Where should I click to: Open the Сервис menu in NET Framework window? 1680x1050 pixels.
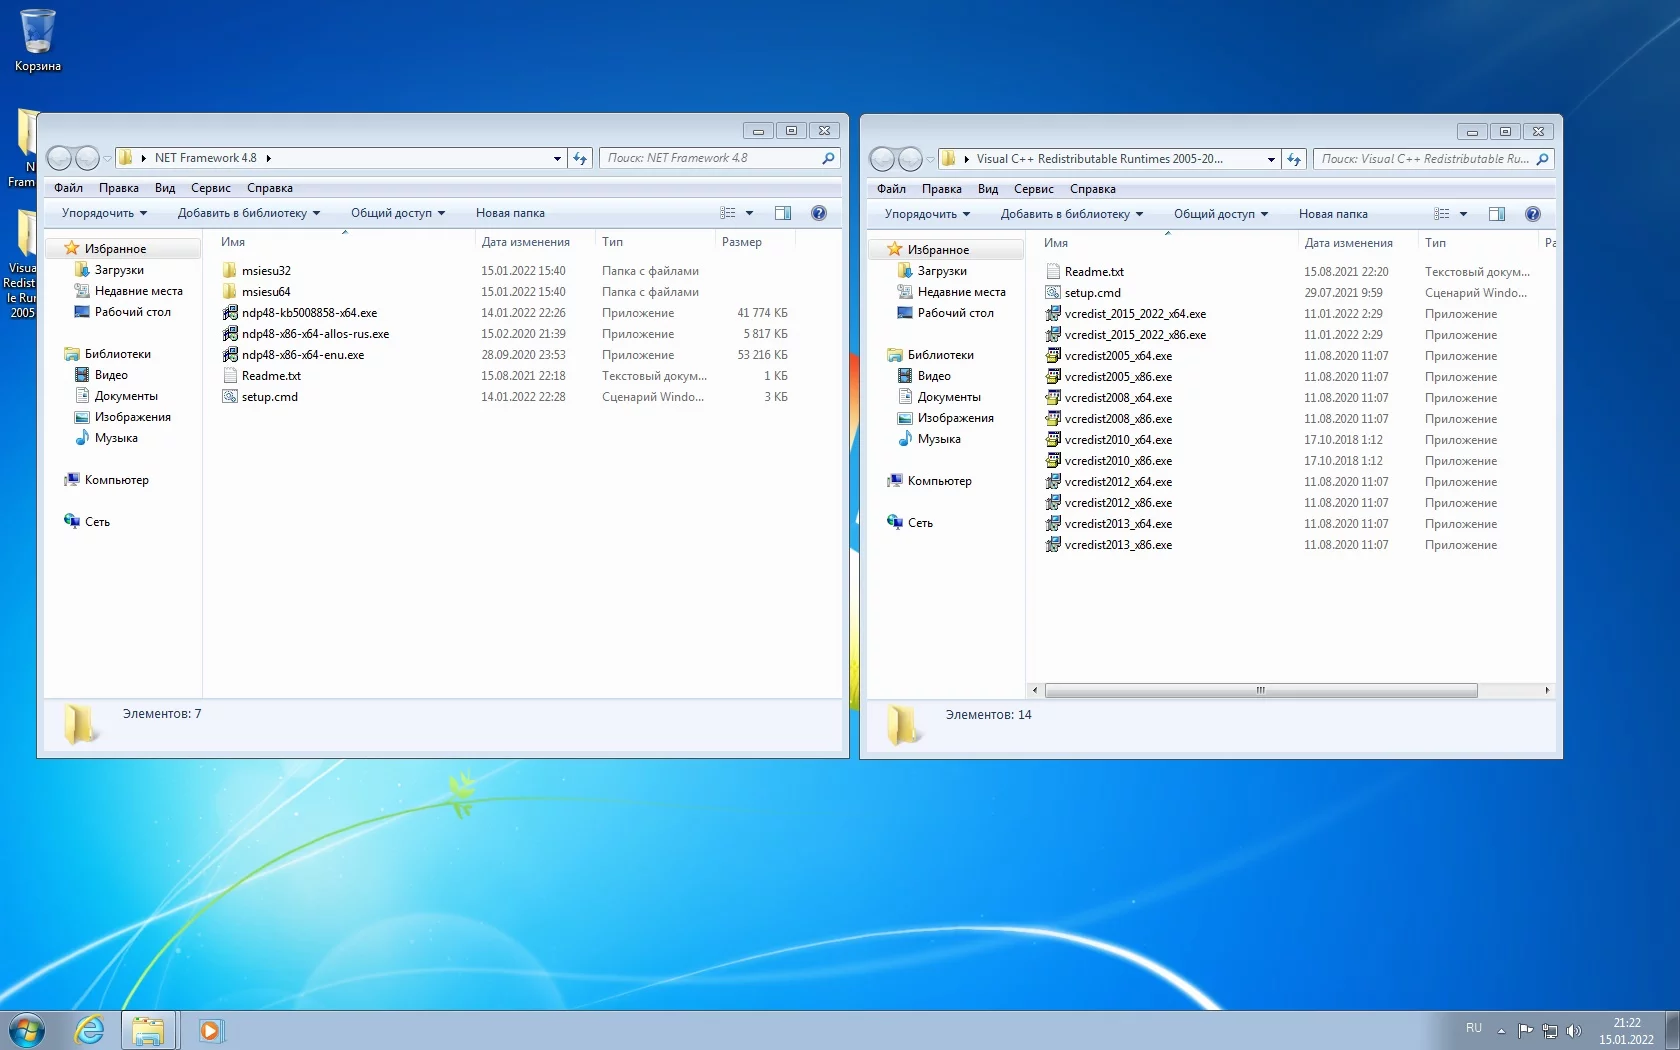(210, 188)
